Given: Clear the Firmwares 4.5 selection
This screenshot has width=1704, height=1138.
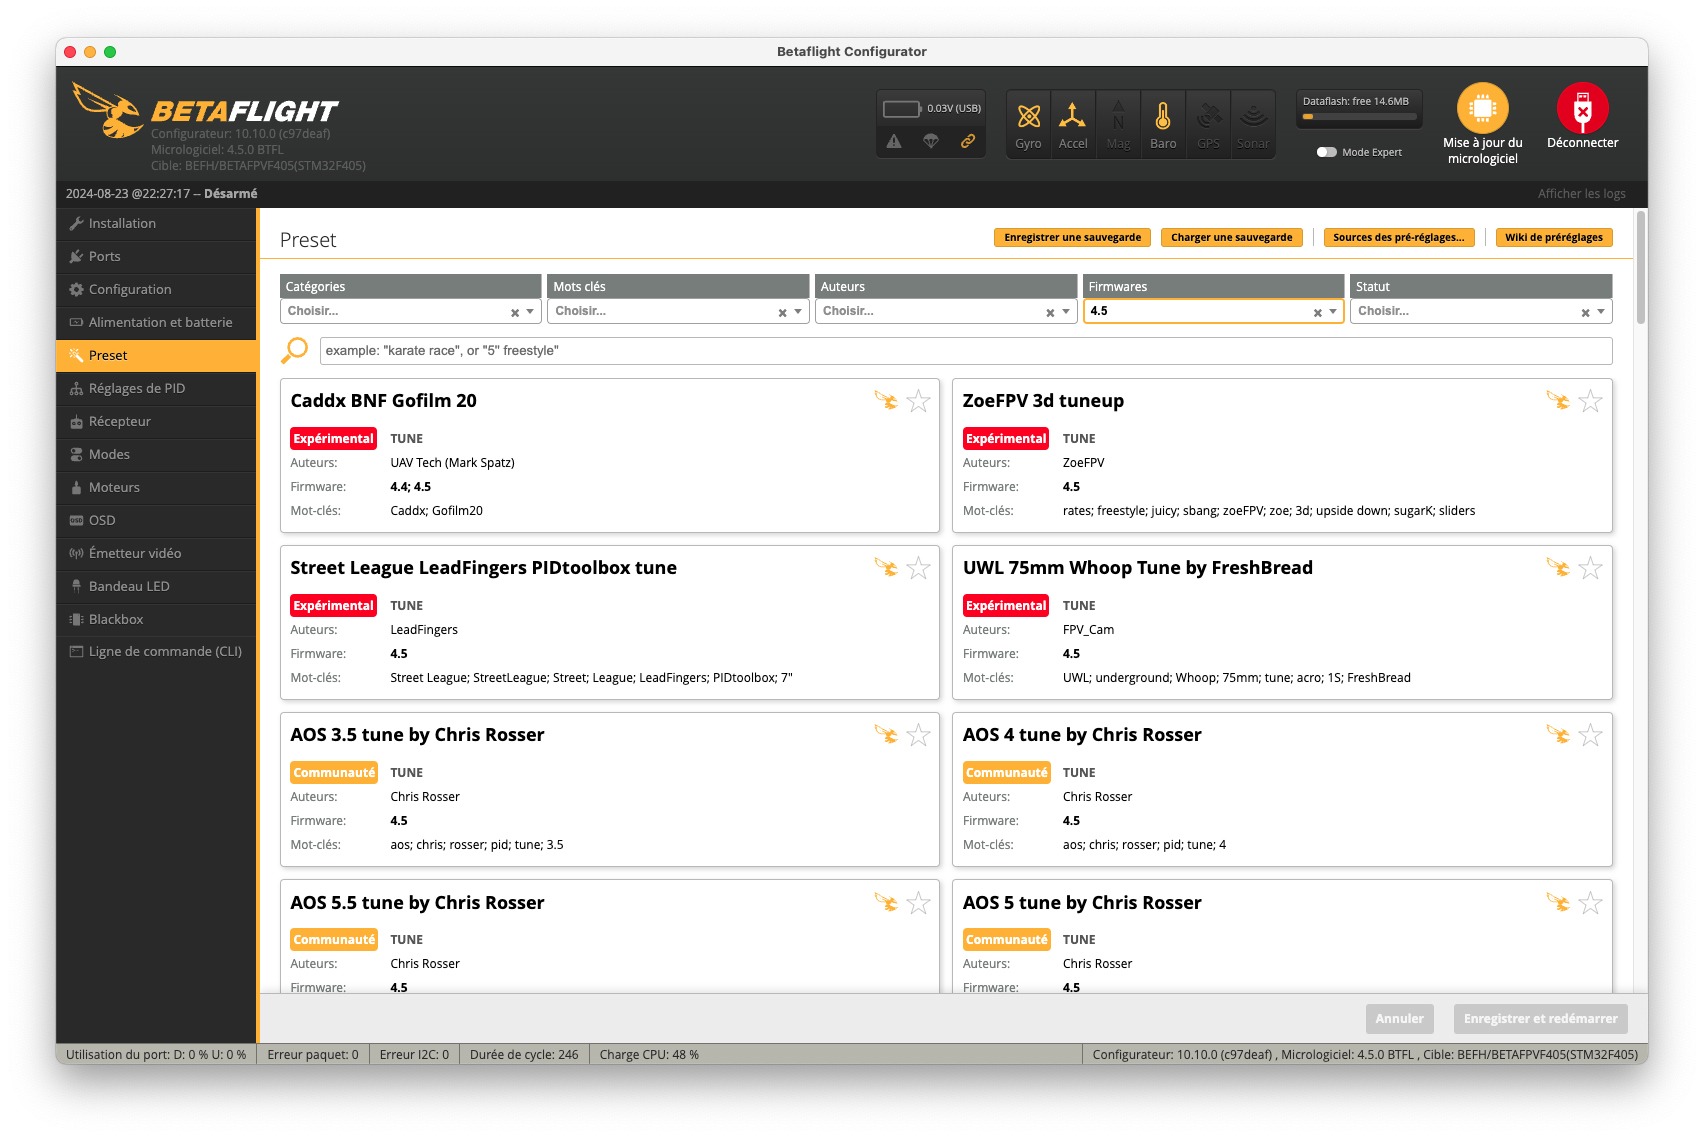Looking at the screenshot, I should click(x=1318, y=313).
